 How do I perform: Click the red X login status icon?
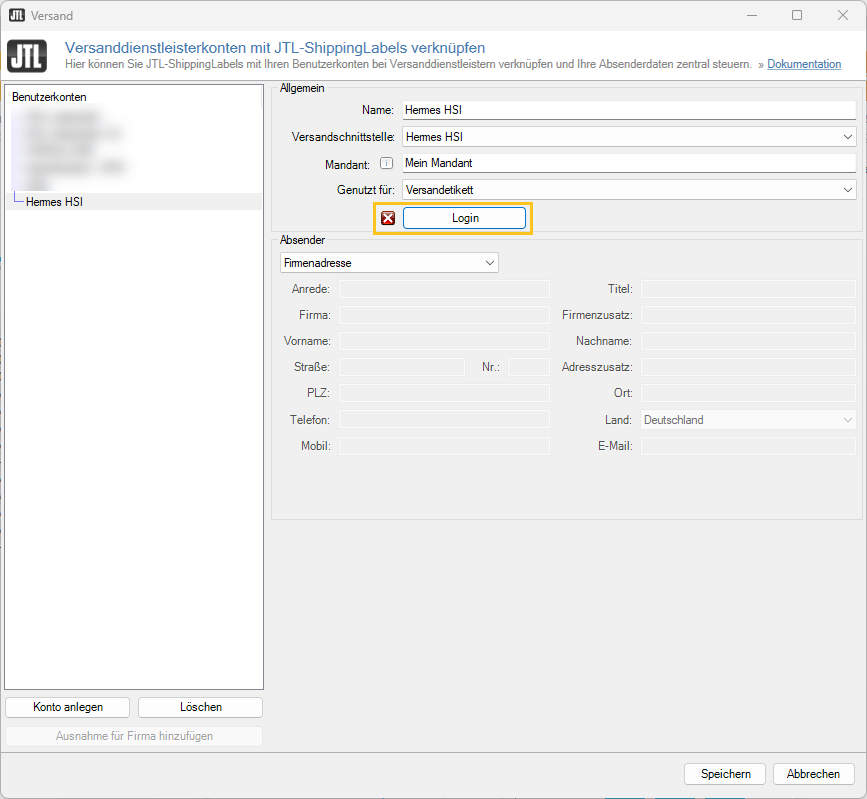click(388, 218)
